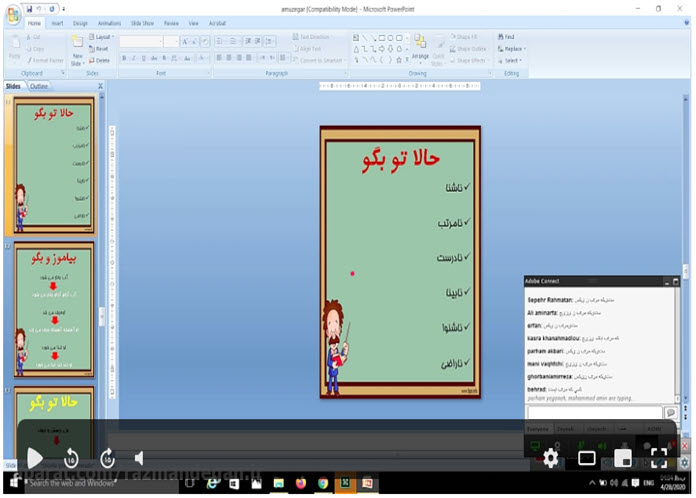The width and height of the screenshot is (696, 498).
Task: Select the second slide thumbnail
Action: click(x=54, y=309)
